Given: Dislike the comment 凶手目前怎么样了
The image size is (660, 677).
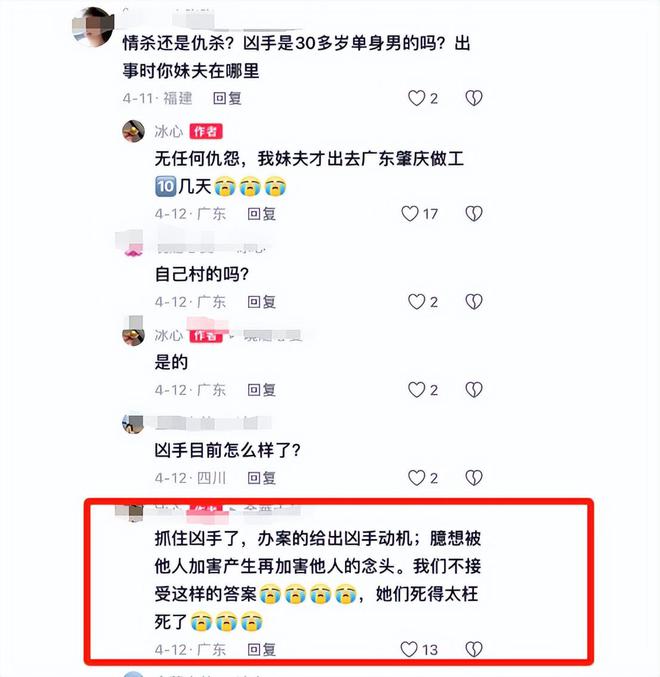Looking at the screenshot, I should pos(474,478).
